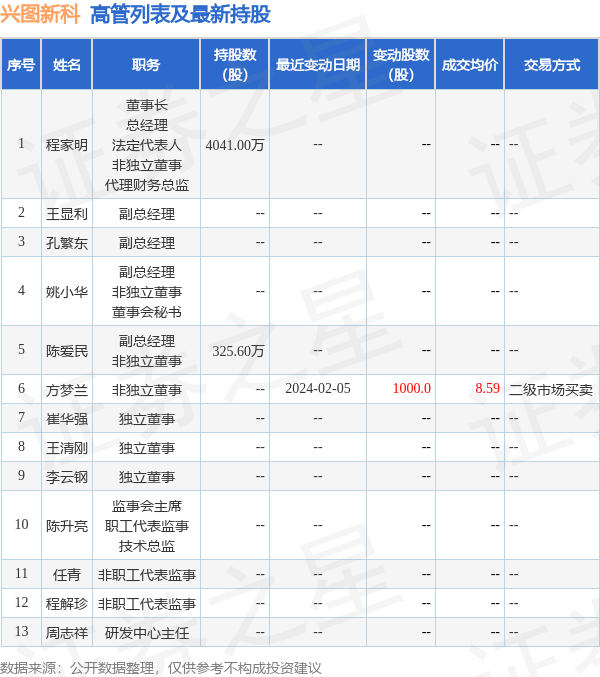The height and width of the screenshot is (677, 600).
Task: Click the 变动股数(股) column header
Action: 401,65
